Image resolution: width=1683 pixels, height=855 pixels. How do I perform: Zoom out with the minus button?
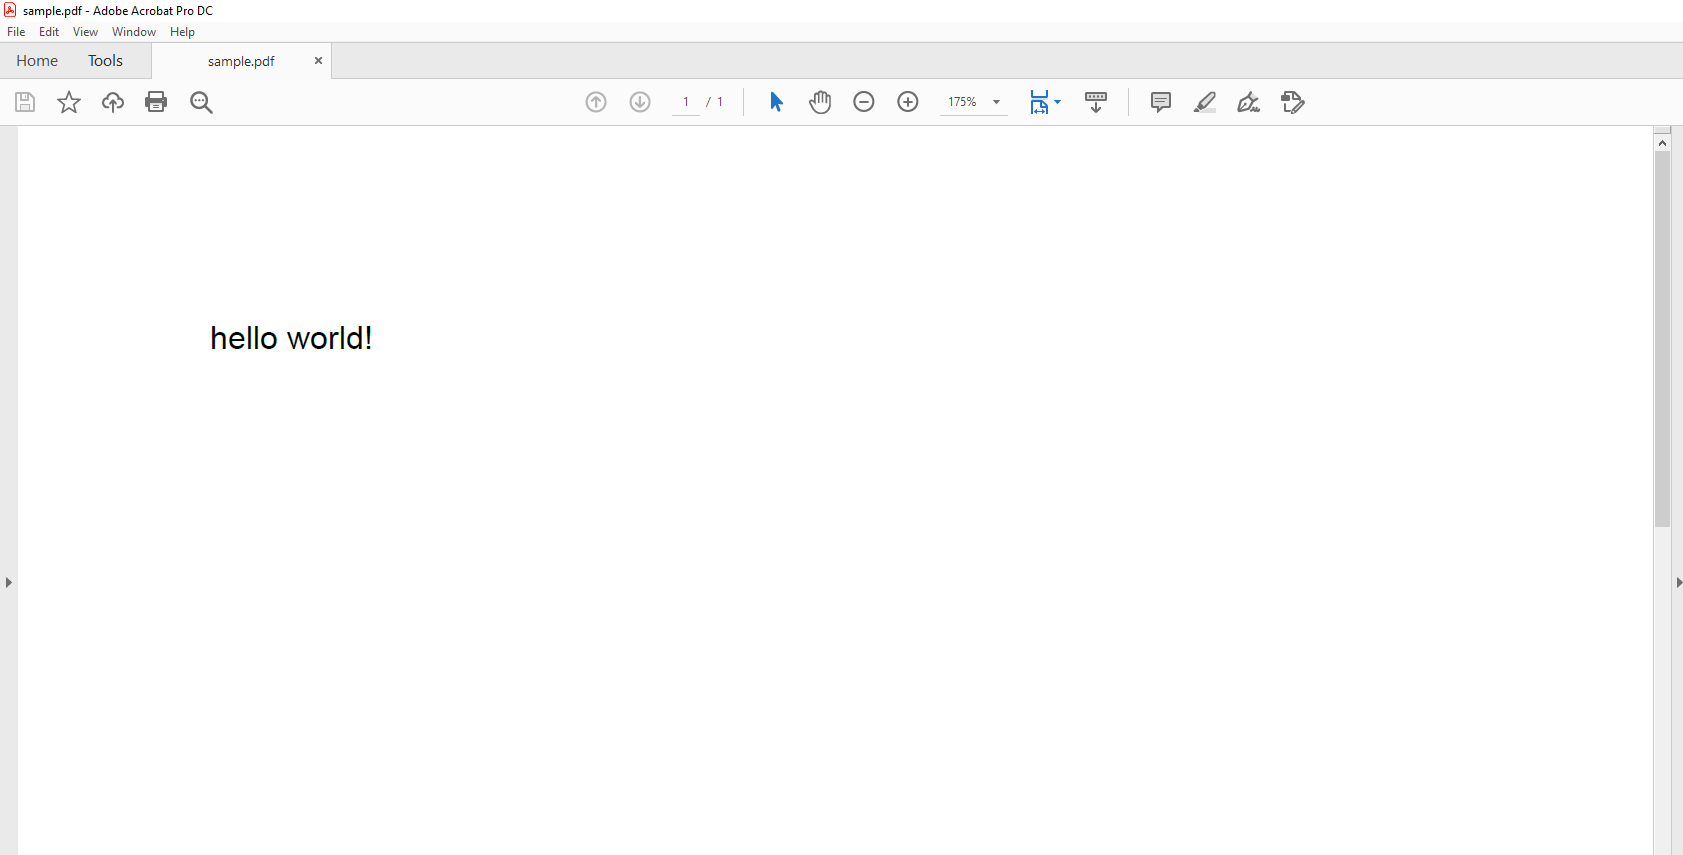coord(864,102)
